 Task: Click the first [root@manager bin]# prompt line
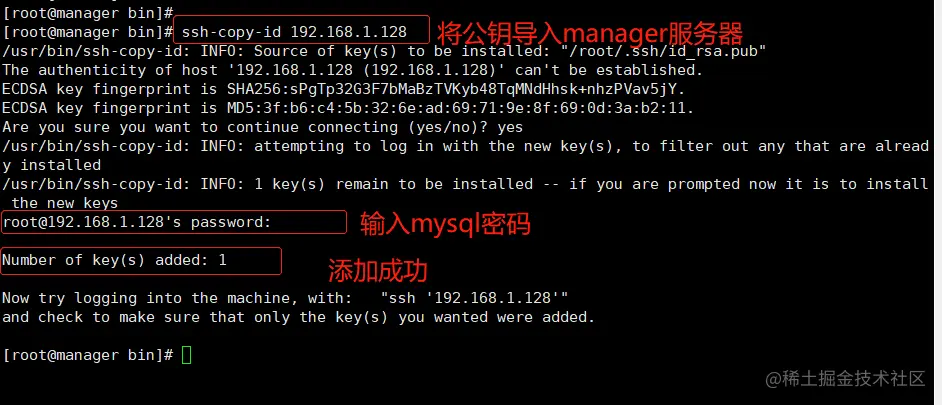(x=88, y=13)
